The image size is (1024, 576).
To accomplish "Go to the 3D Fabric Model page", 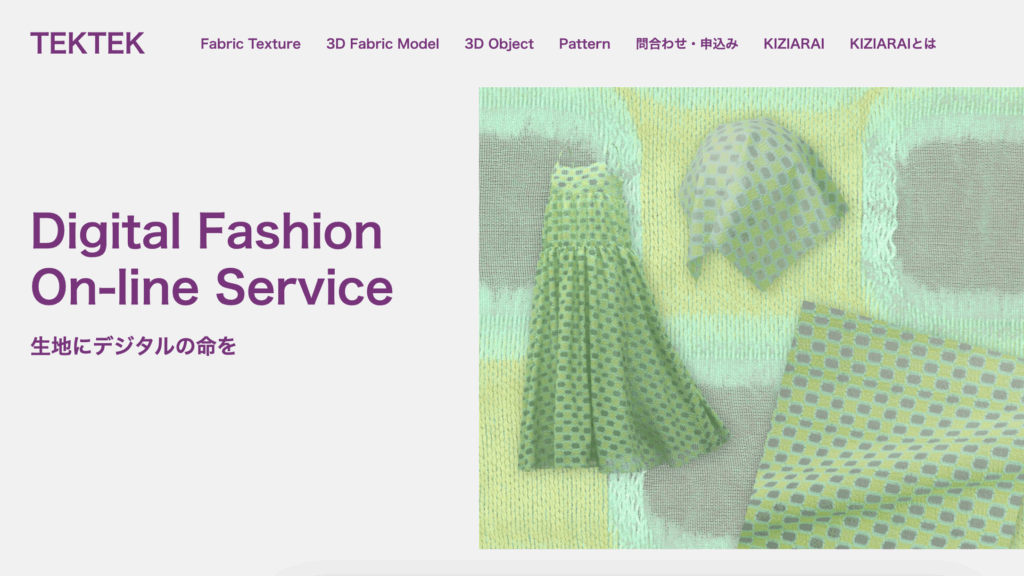I will 383,44.
